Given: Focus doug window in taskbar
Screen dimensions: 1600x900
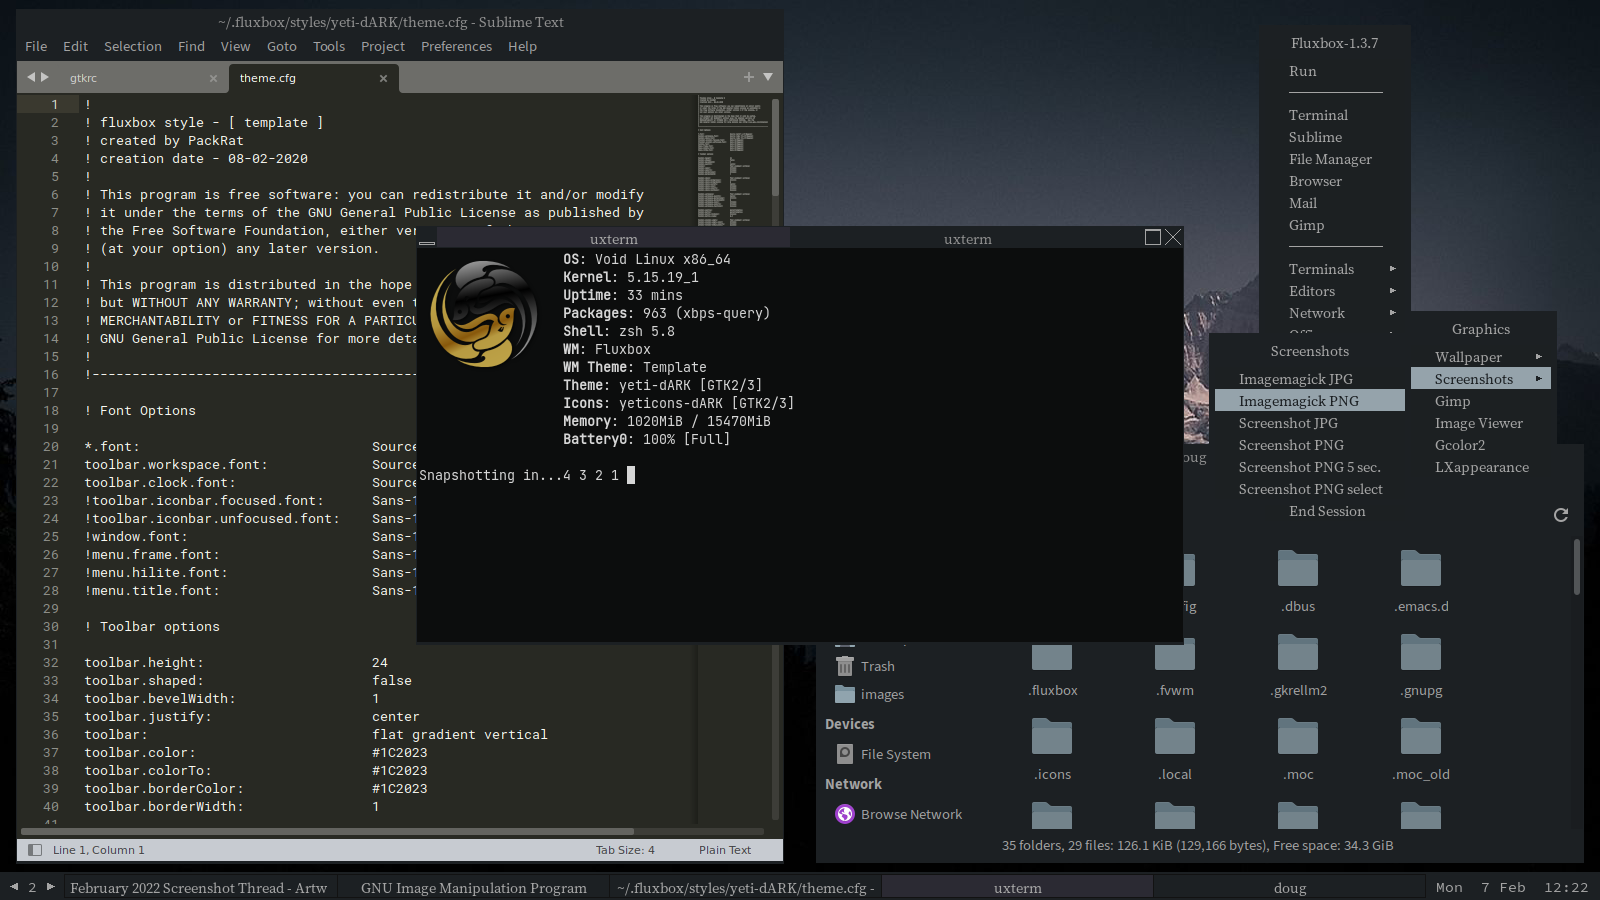Looking at the screenshot, I should pos(1290,888).
